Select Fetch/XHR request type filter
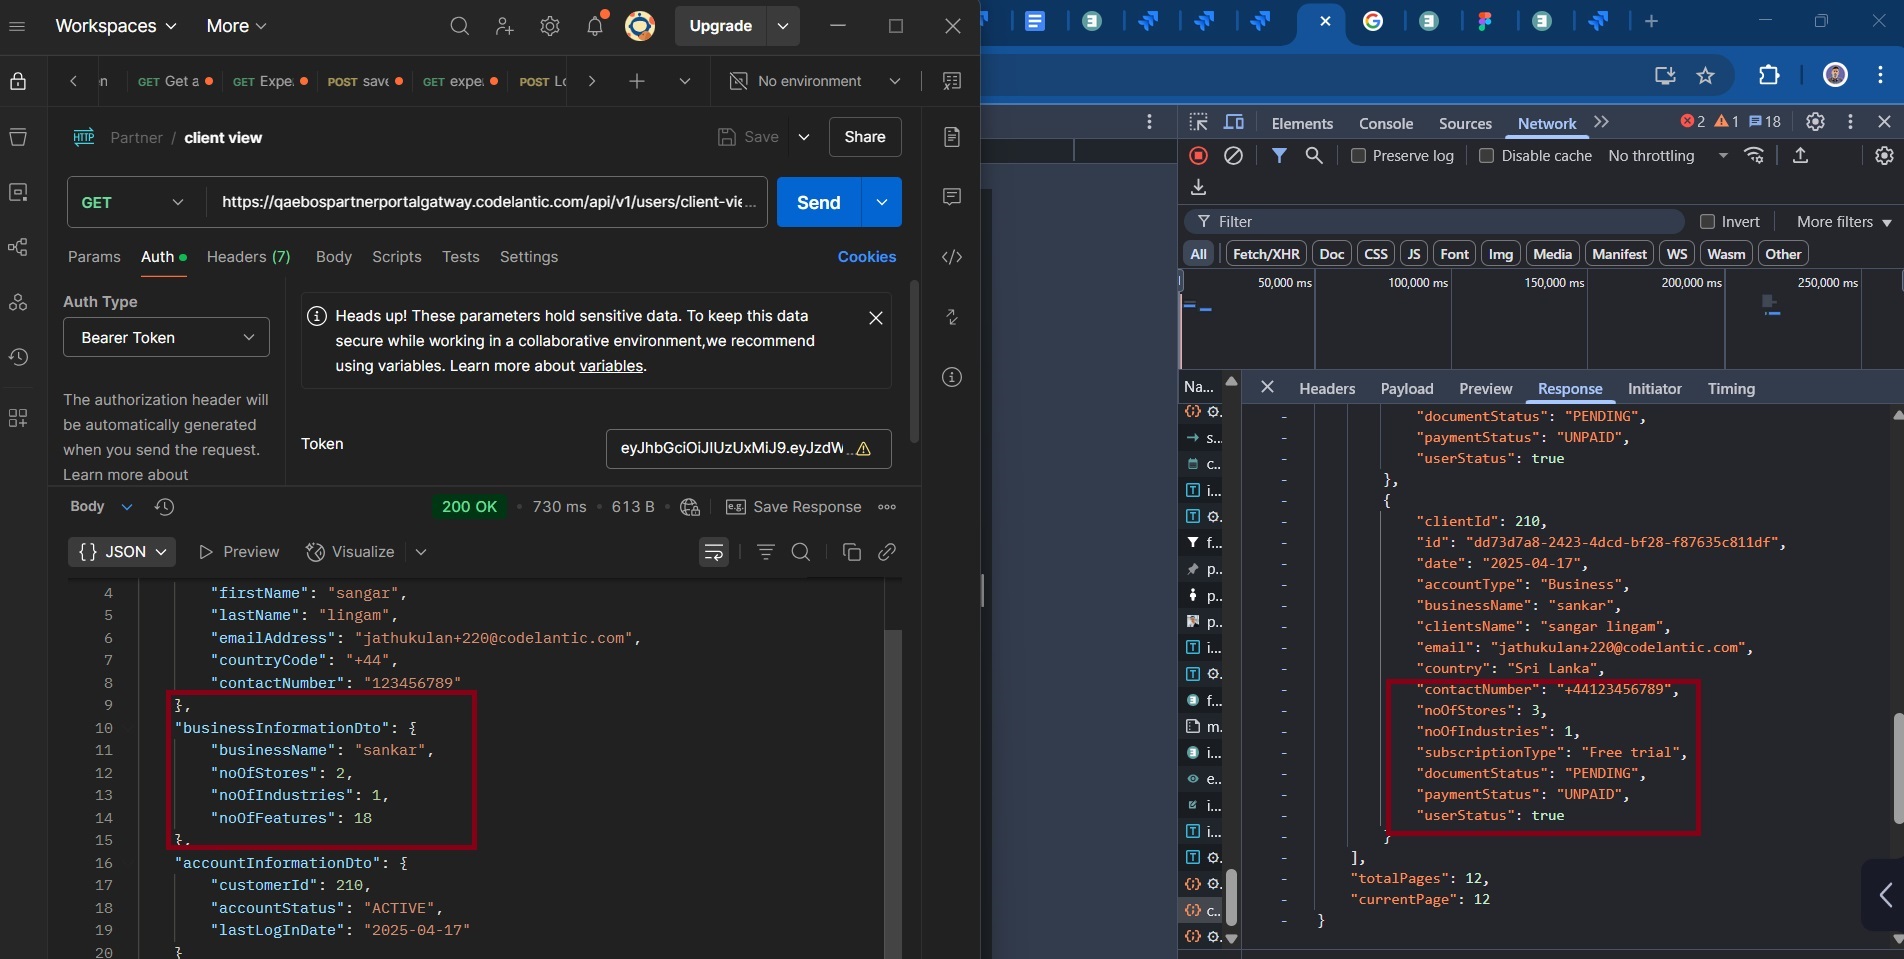 pos(1266,254)
